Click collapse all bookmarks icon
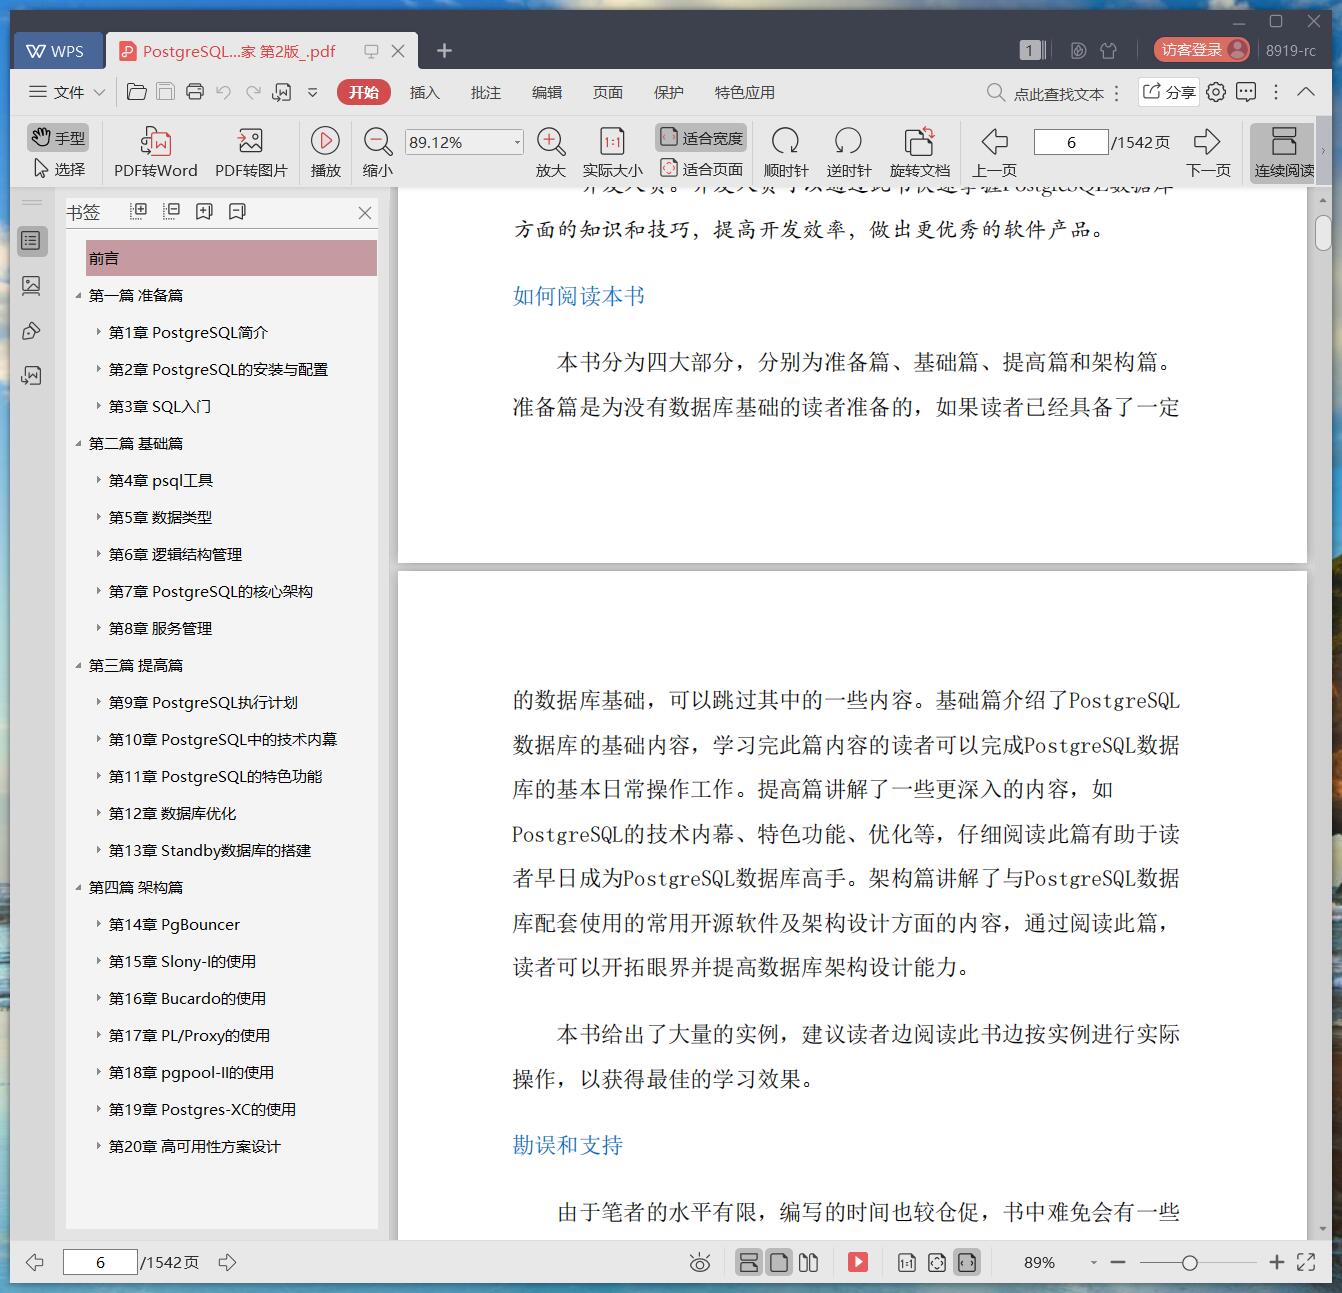Viewport: 1342px width, 1293px height. (x=172, y=211)
